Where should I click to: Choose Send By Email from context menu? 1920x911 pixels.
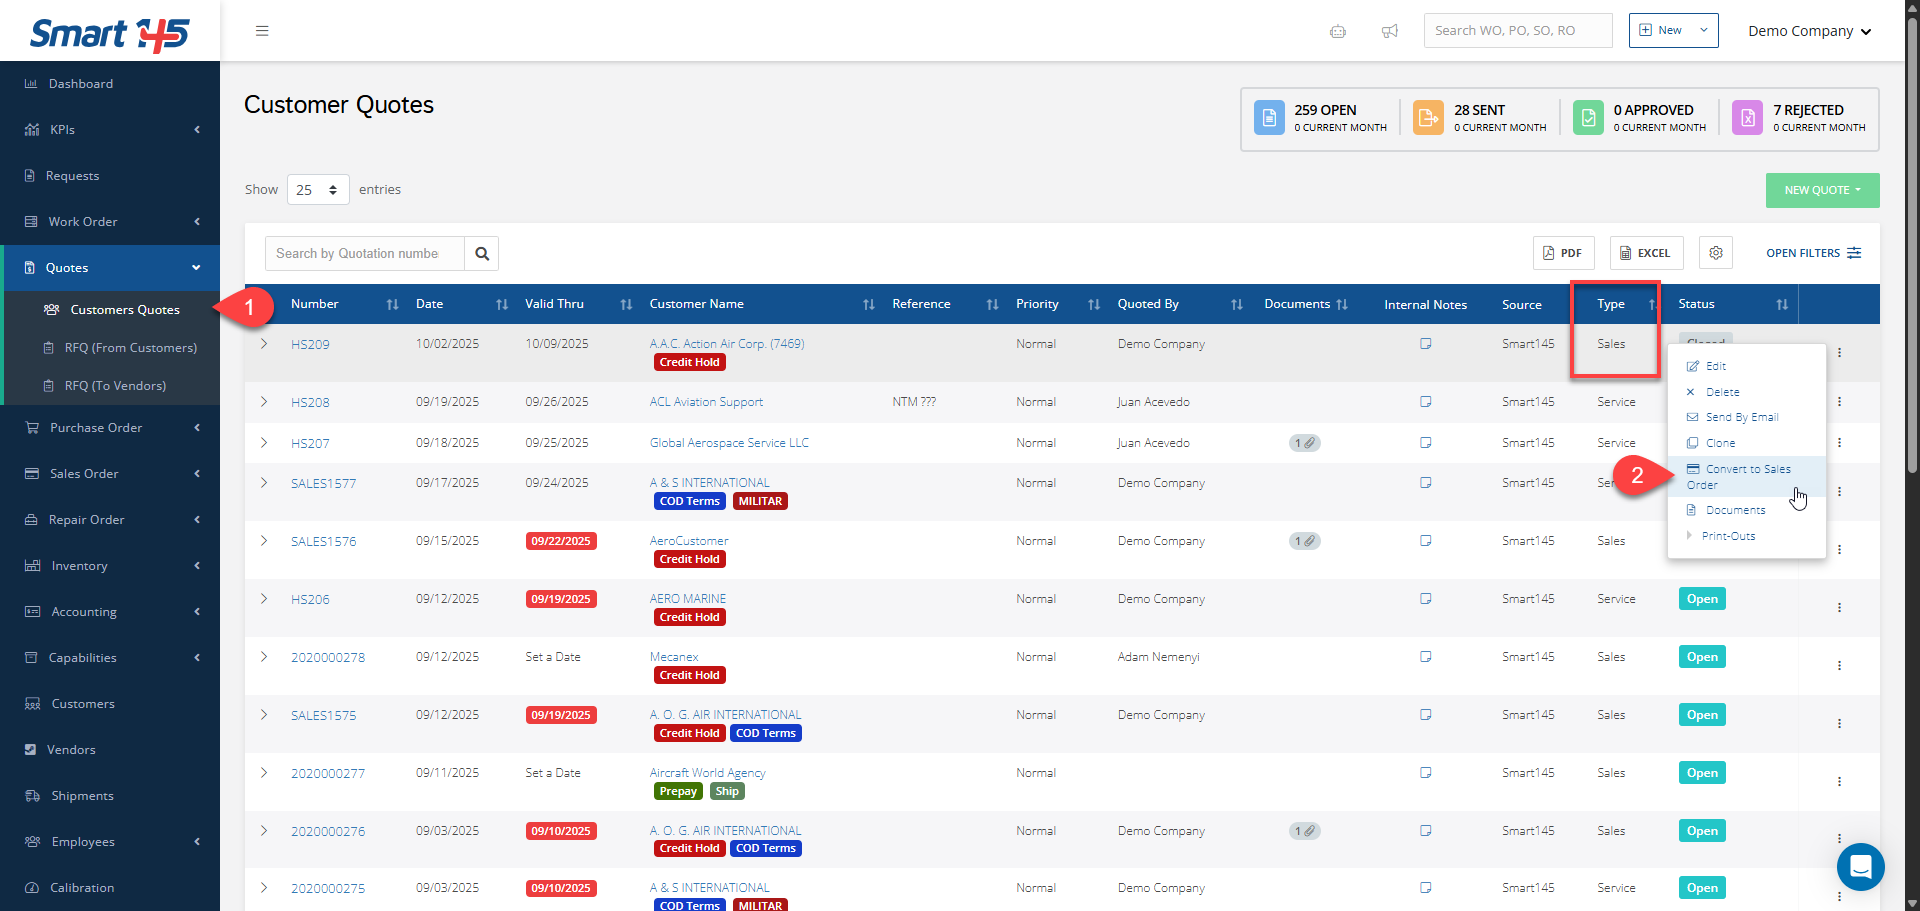1741,417
